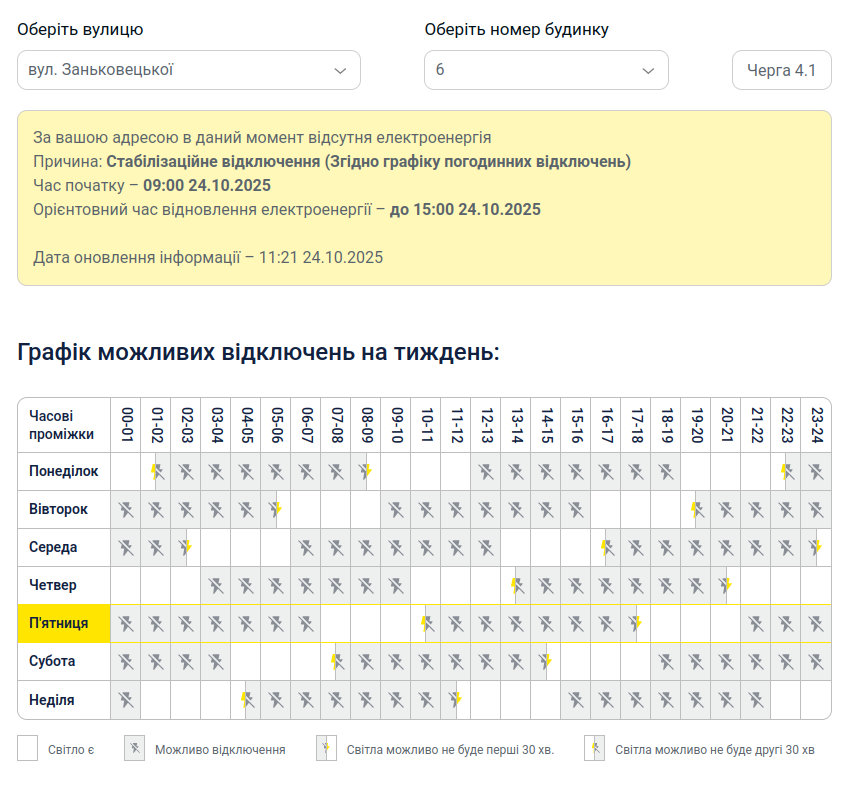Image resolution: width=854 pixels, height=788 pixels.
Task: Click the Понеділок 18-19 outage icon
Action: 666,472
